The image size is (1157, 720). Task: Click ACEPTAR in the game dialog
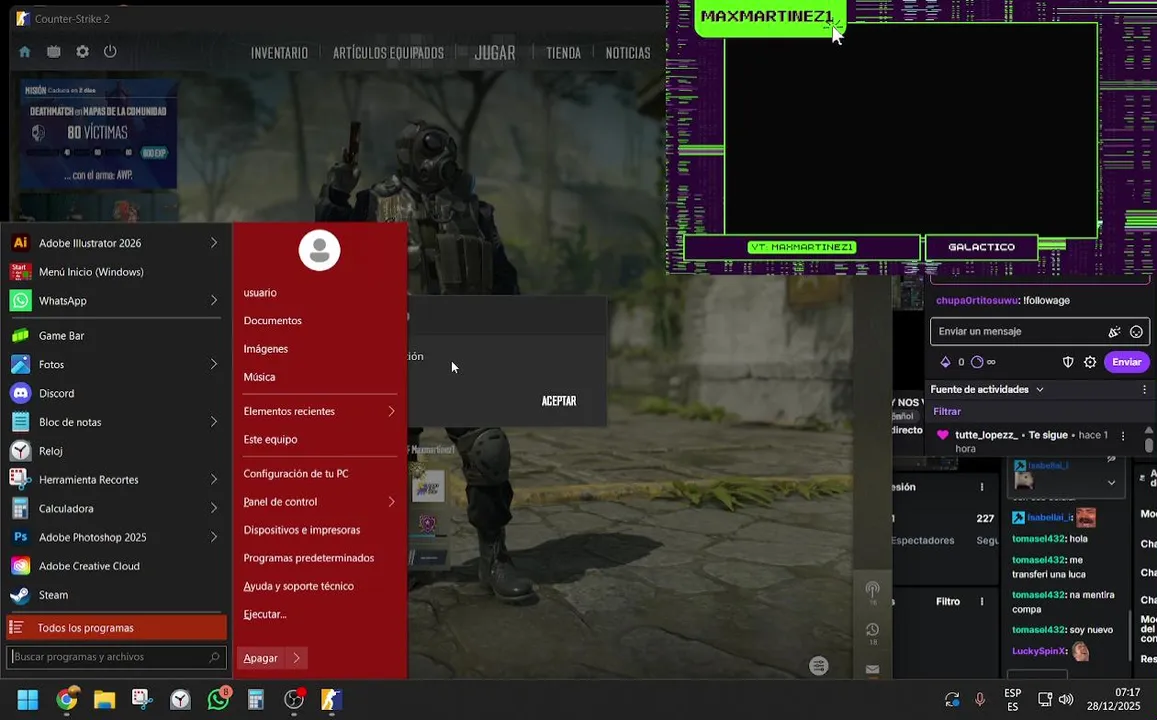pyautogui.click(x=559, y=401)
